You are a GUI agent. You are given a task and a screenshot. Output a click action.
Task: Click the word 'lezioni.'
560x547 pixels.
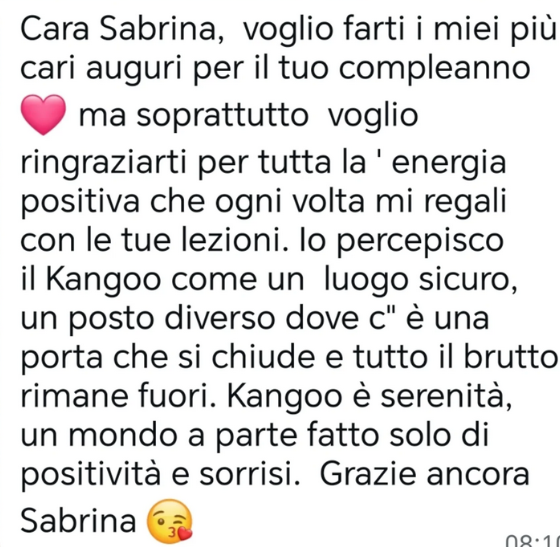click(235, 240)
